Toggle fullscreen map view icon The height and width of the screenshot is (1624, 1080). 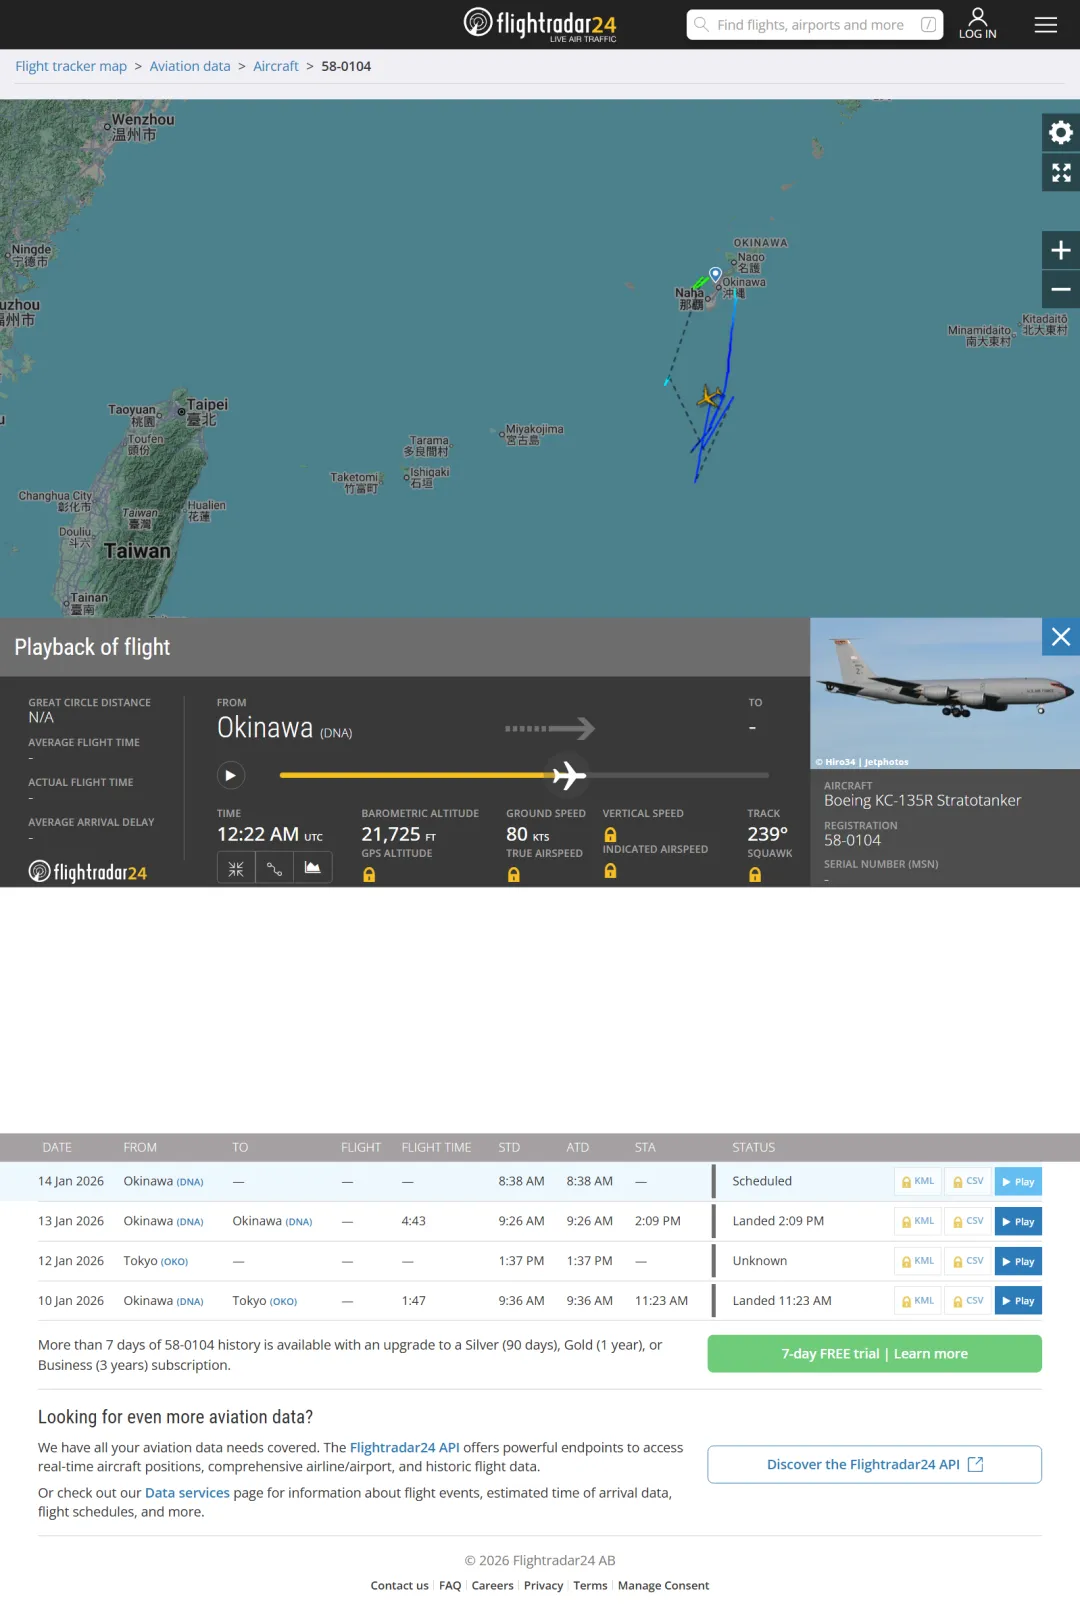[1061, 173]
